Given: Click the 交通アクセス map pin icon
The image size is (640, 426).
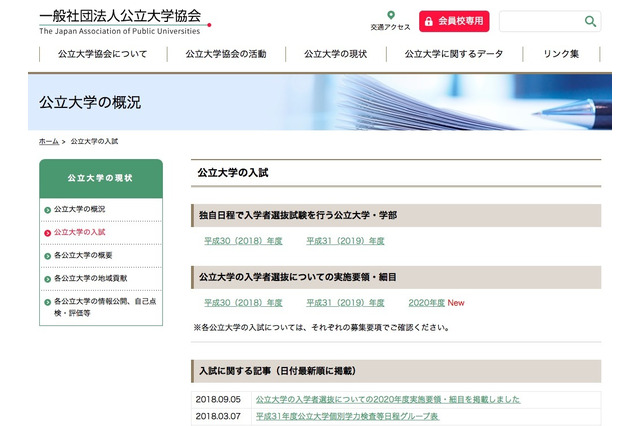Looking at the screenshot, I should tap(391, 15).
